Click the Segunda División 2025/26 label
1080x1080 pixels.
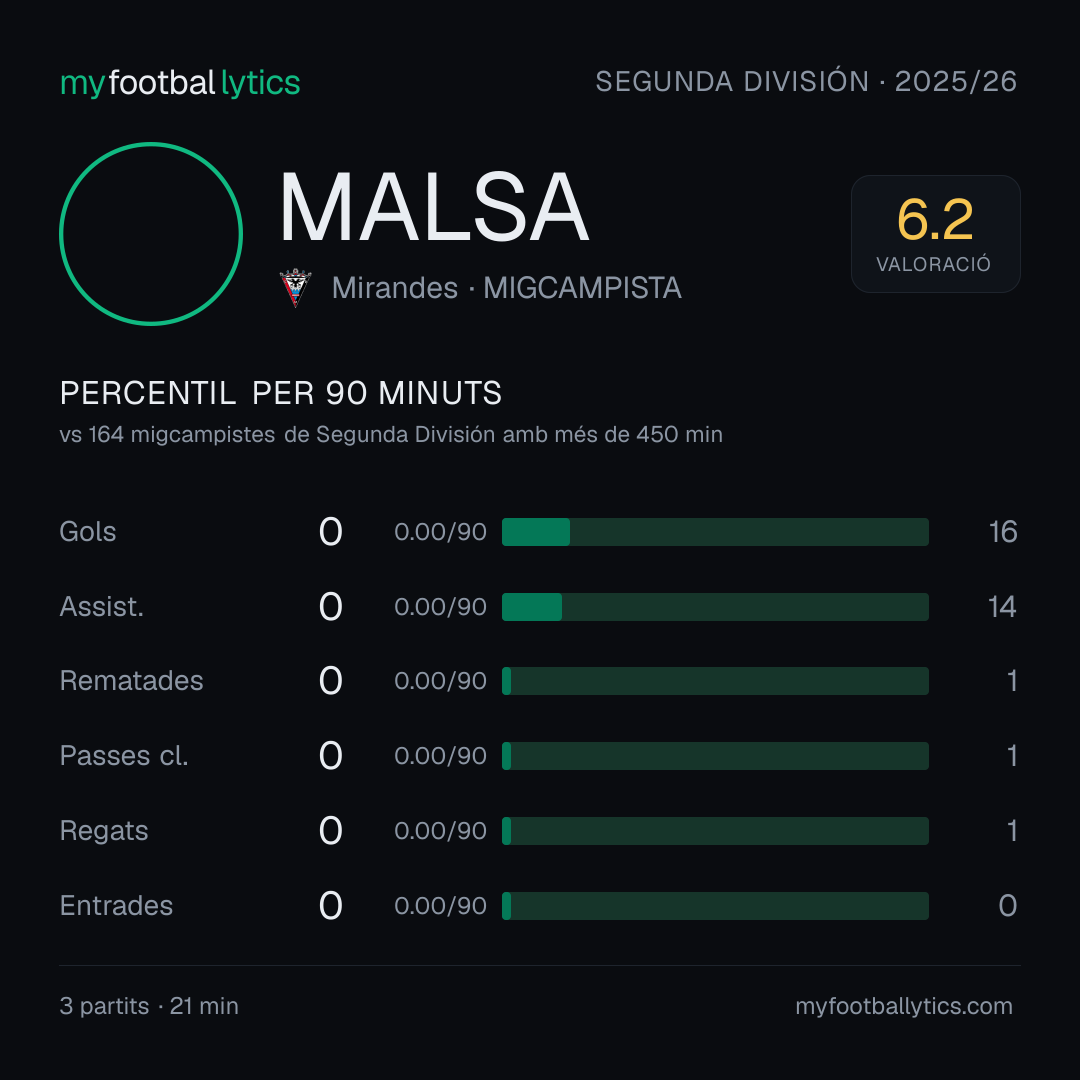806,81
